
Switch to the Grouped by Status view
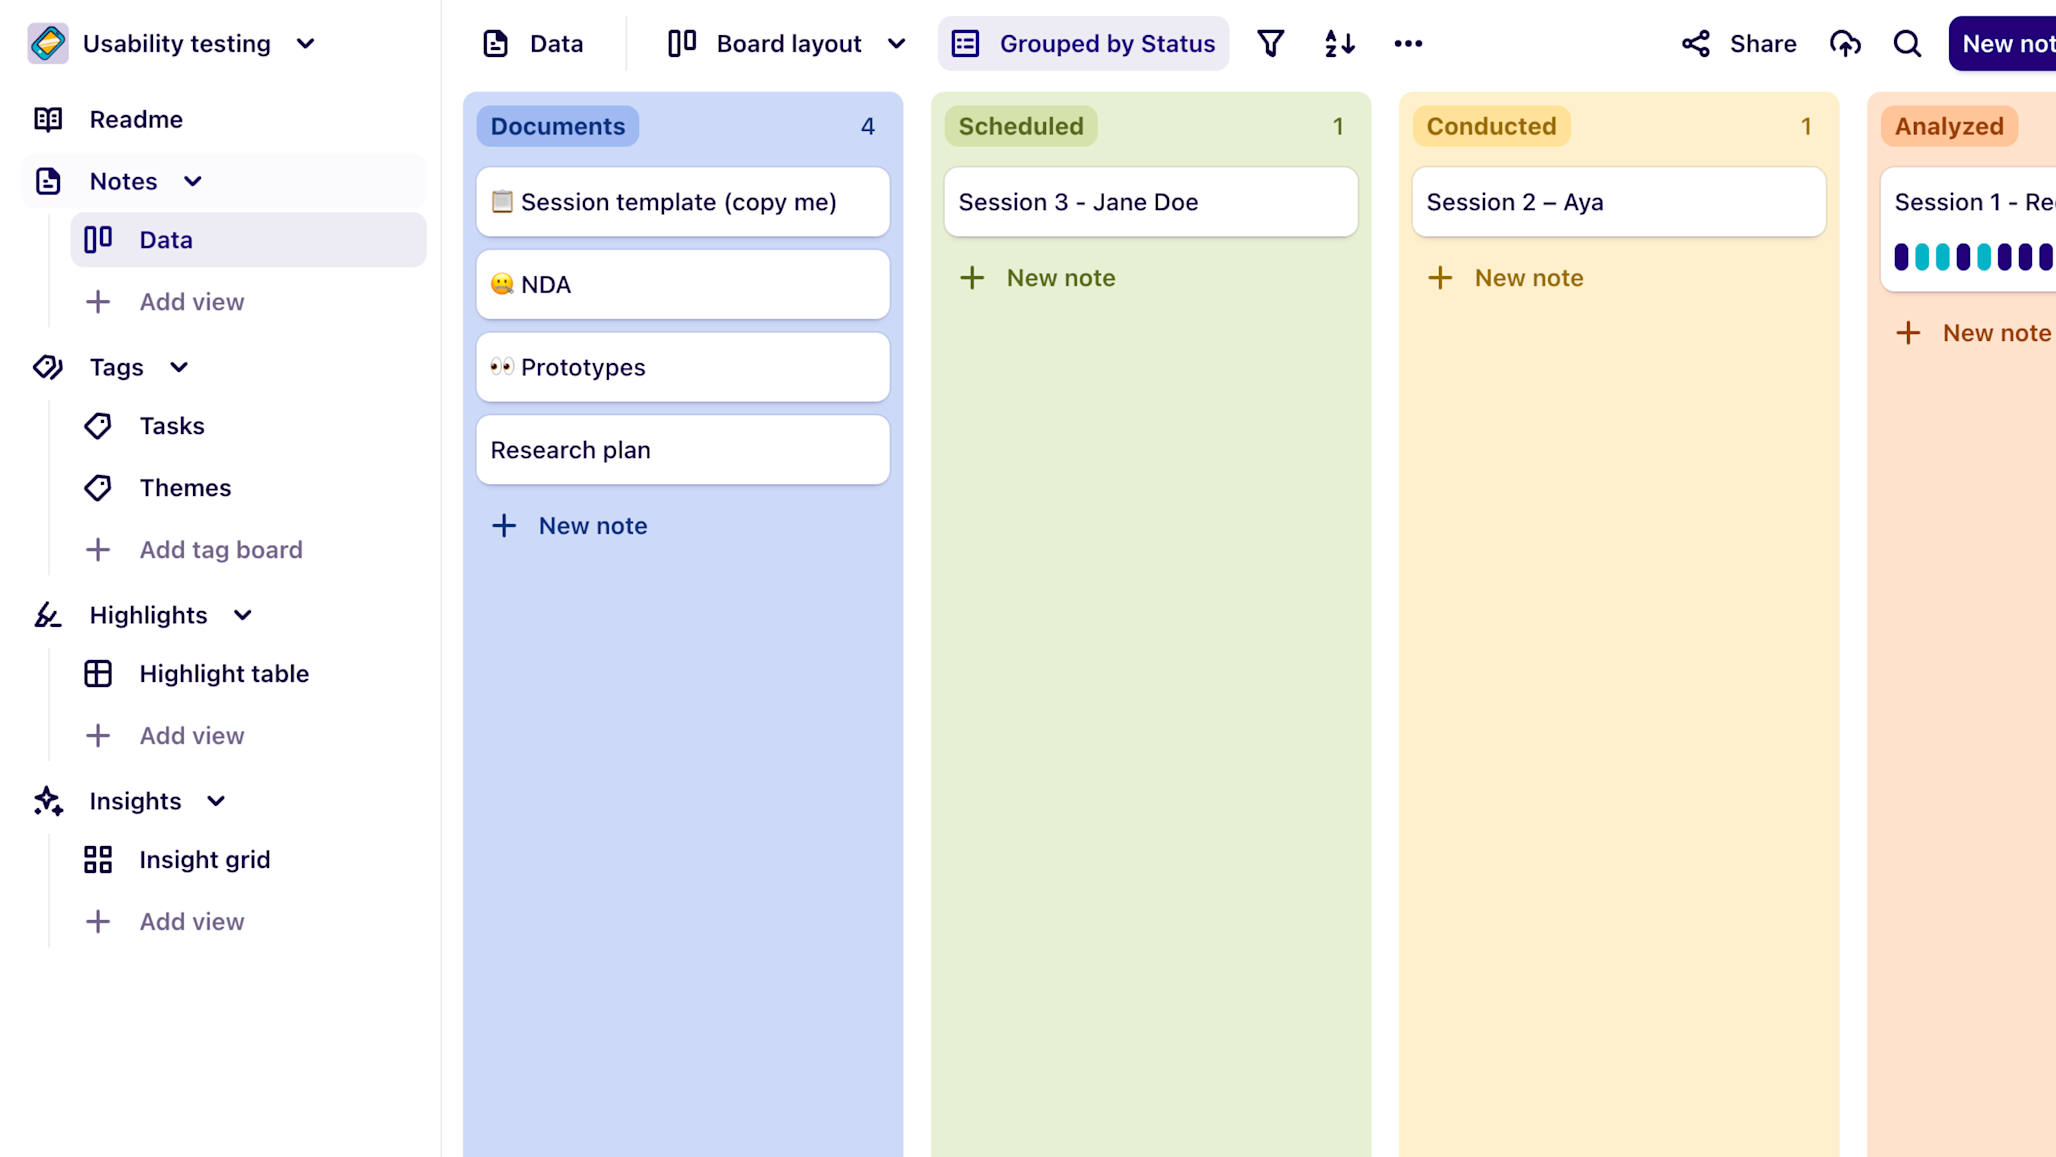[1083, 43]
